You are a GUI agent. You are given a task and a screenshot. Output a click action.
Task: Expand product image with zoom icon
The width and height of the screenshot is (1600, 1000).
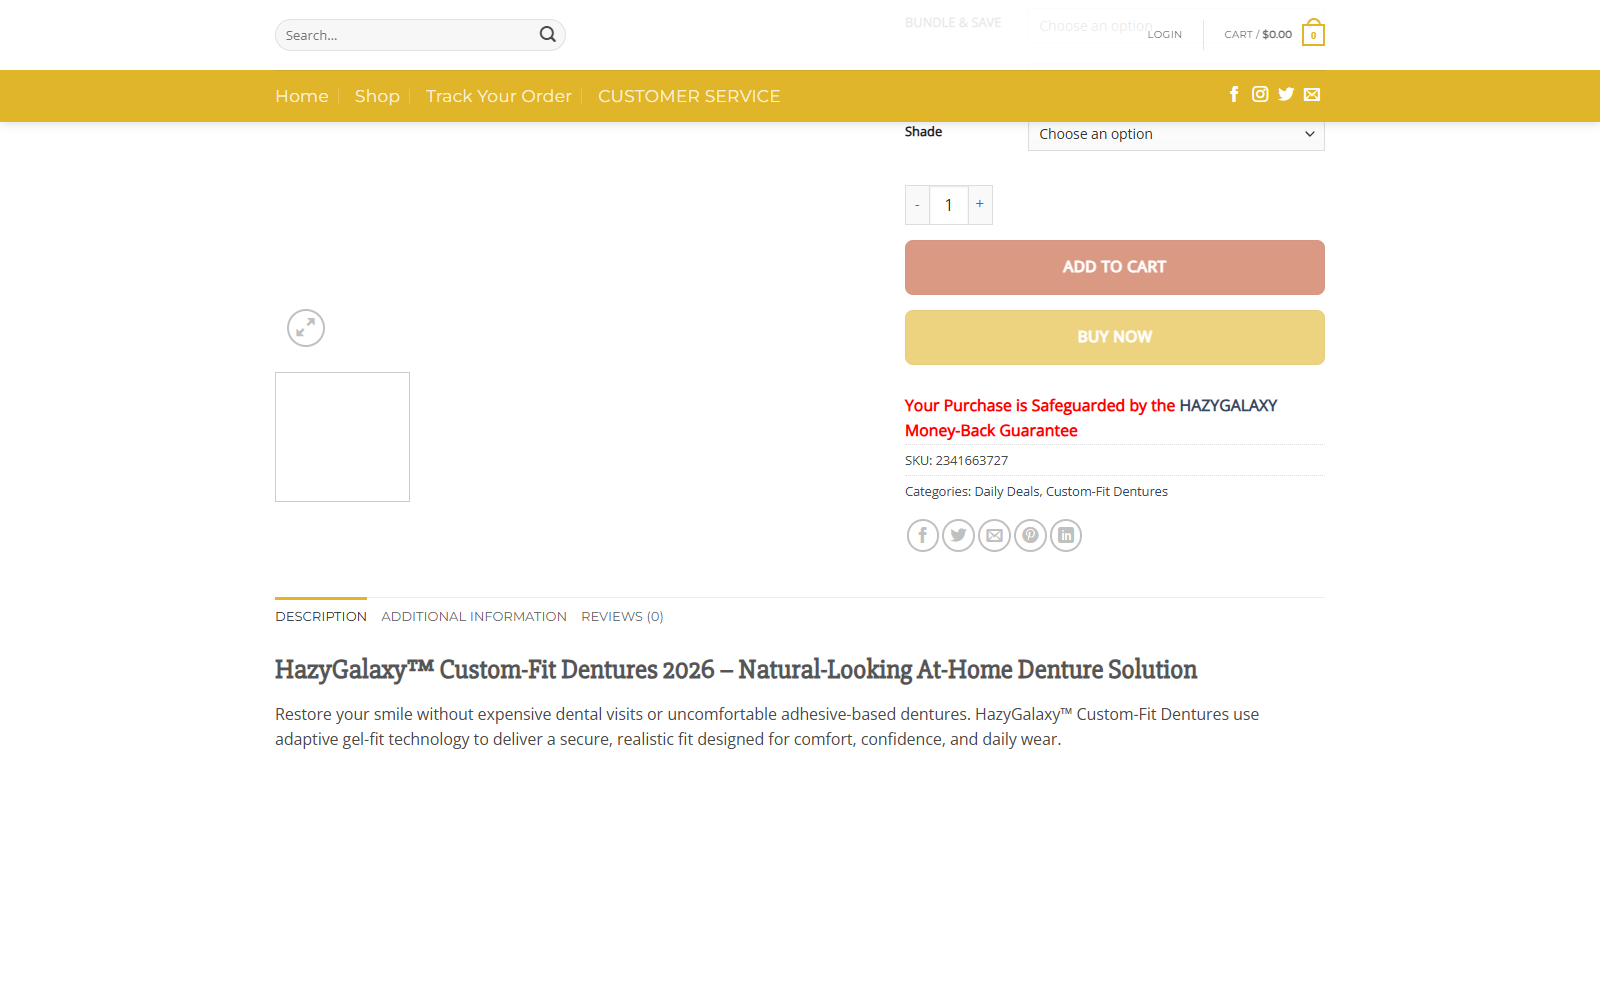pyautogui.click(x=306, y=328)
